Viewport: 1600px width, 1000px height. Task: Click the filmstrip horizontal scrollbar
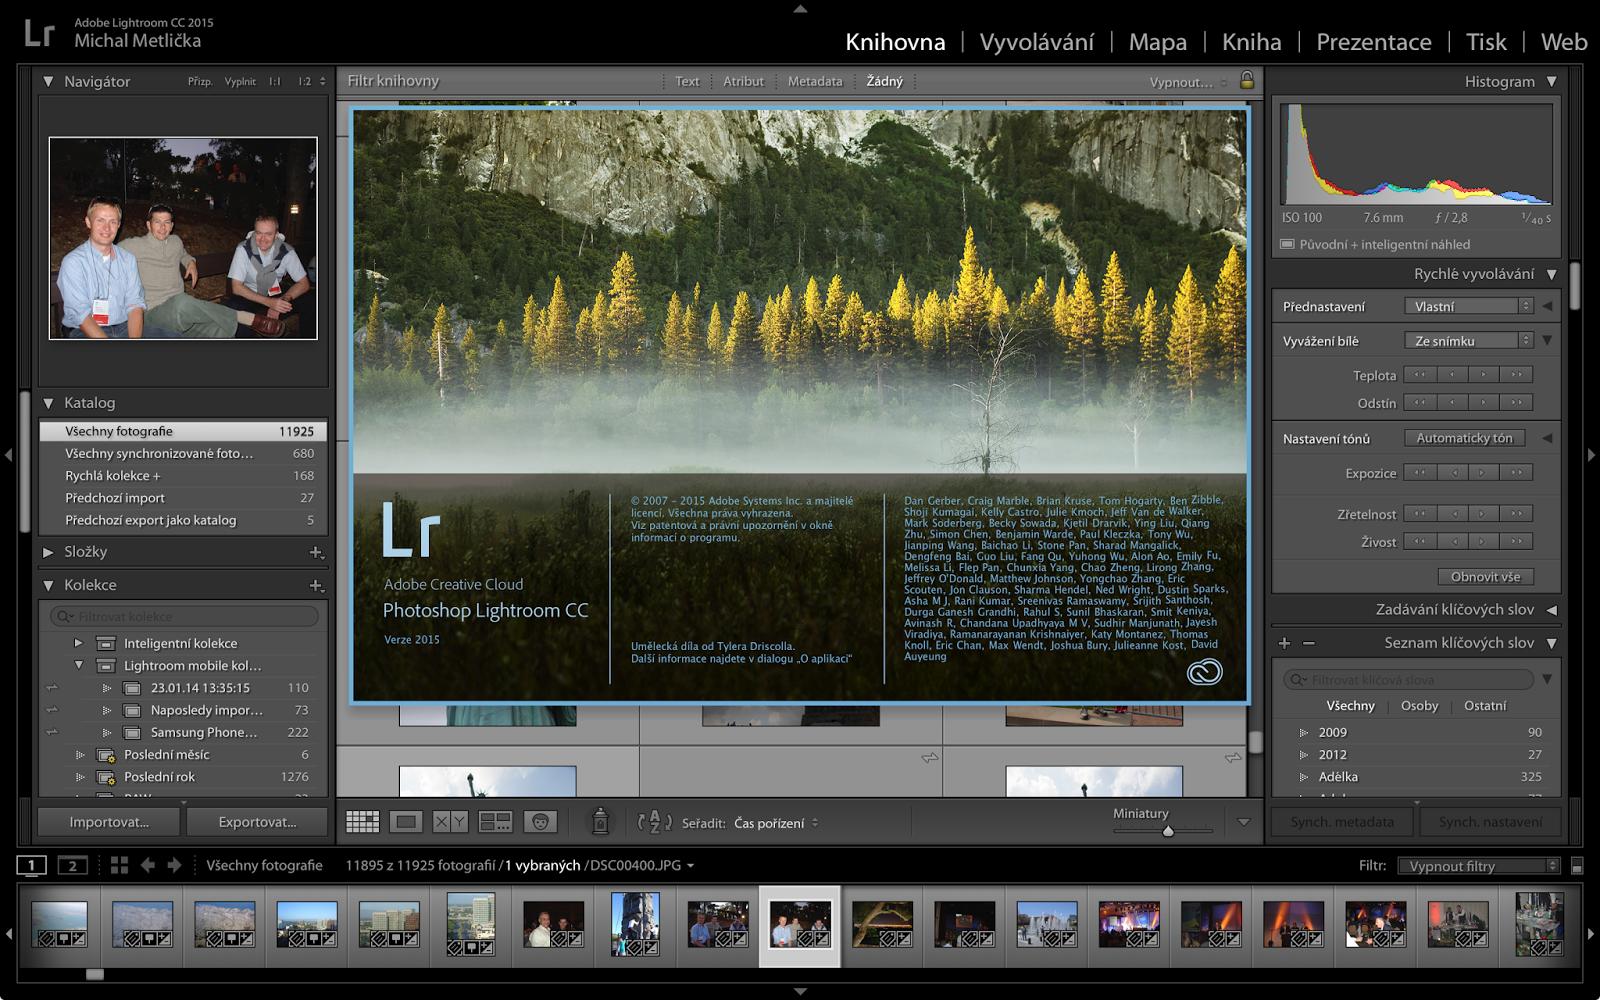95,974
